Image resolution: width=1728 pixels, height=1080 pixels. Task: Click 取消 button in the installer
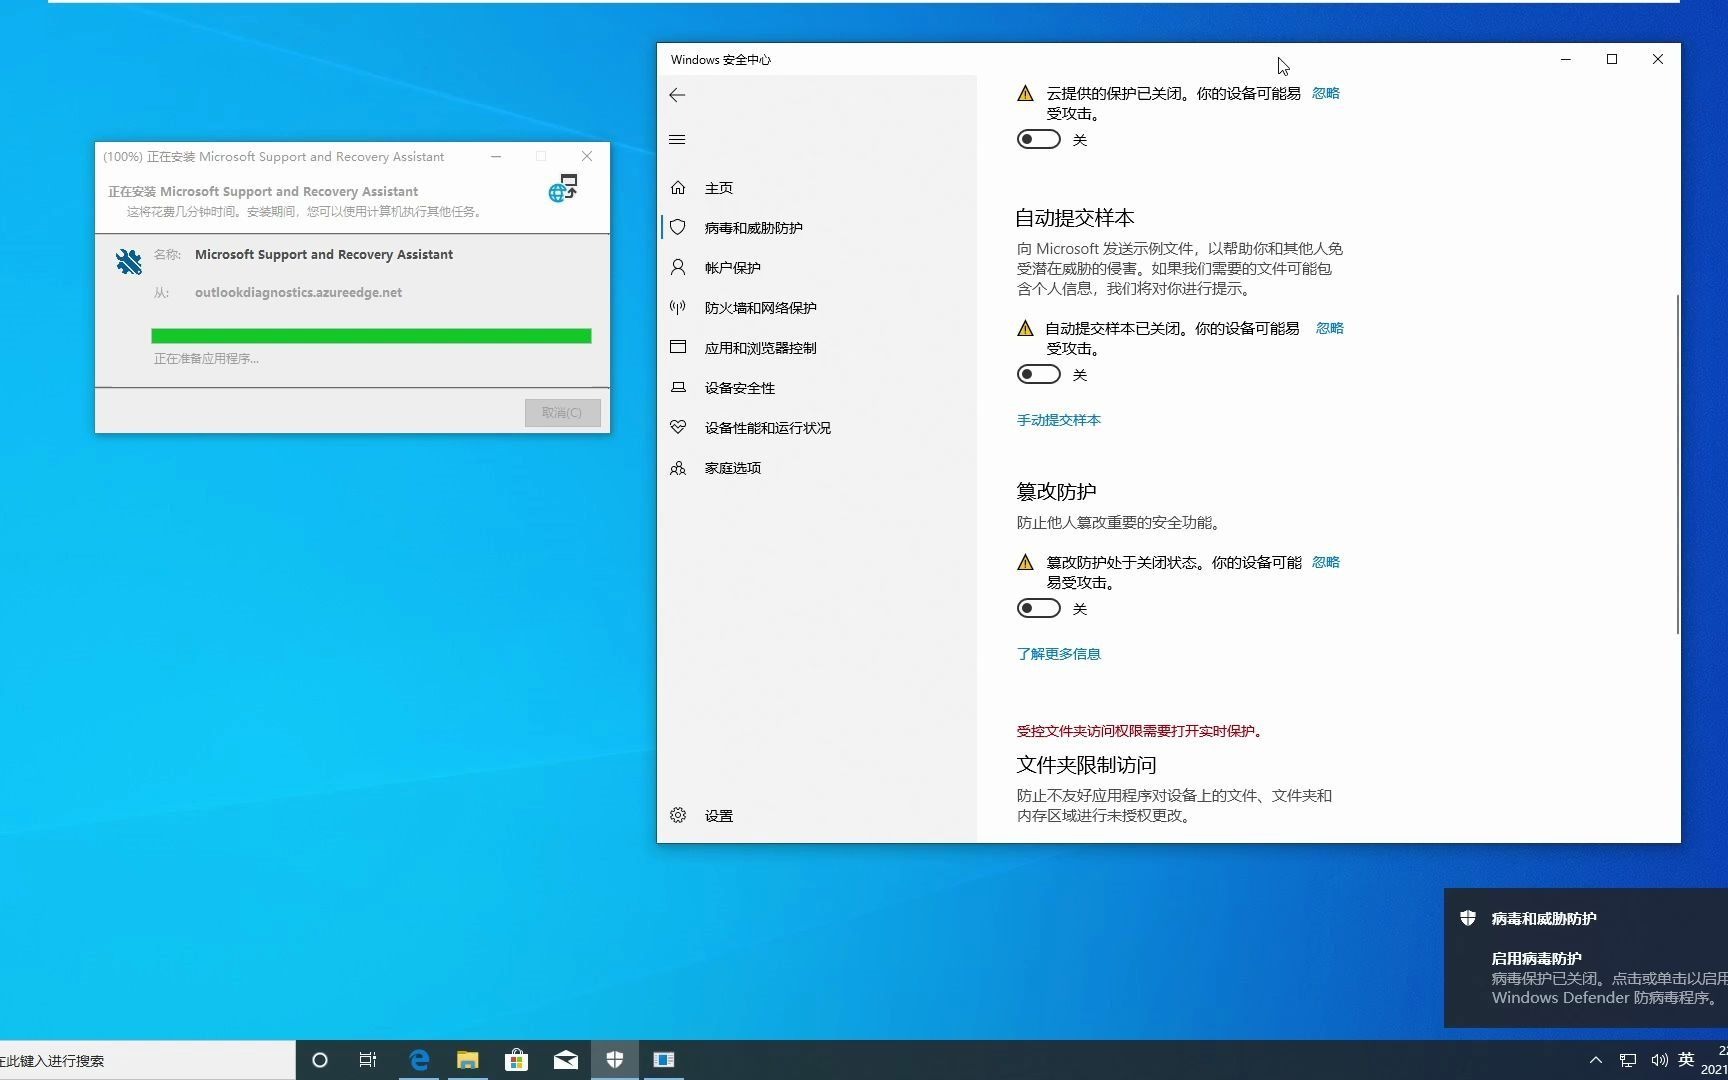coord(562,413)
